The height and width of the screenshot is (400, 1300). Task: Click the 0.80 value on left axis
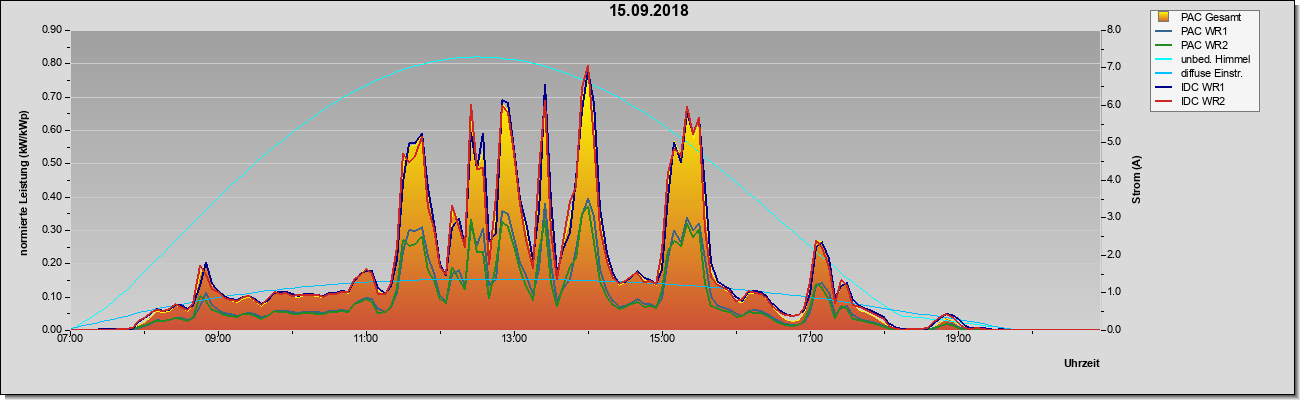53,63
